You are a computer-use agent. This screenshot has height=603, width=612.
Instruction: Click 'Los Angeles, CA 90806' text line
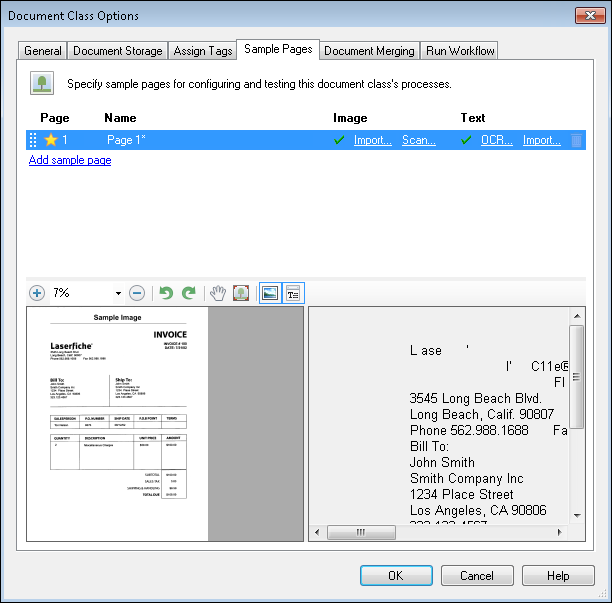(478, 511)
